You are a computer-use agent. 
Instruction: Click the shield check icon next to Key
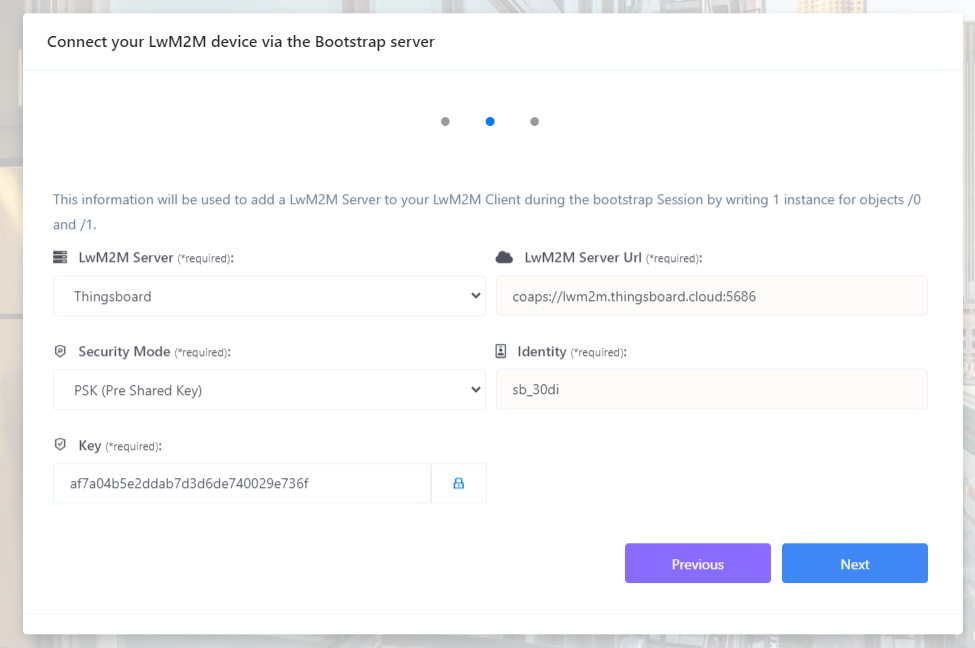click(x=60, y=445)
